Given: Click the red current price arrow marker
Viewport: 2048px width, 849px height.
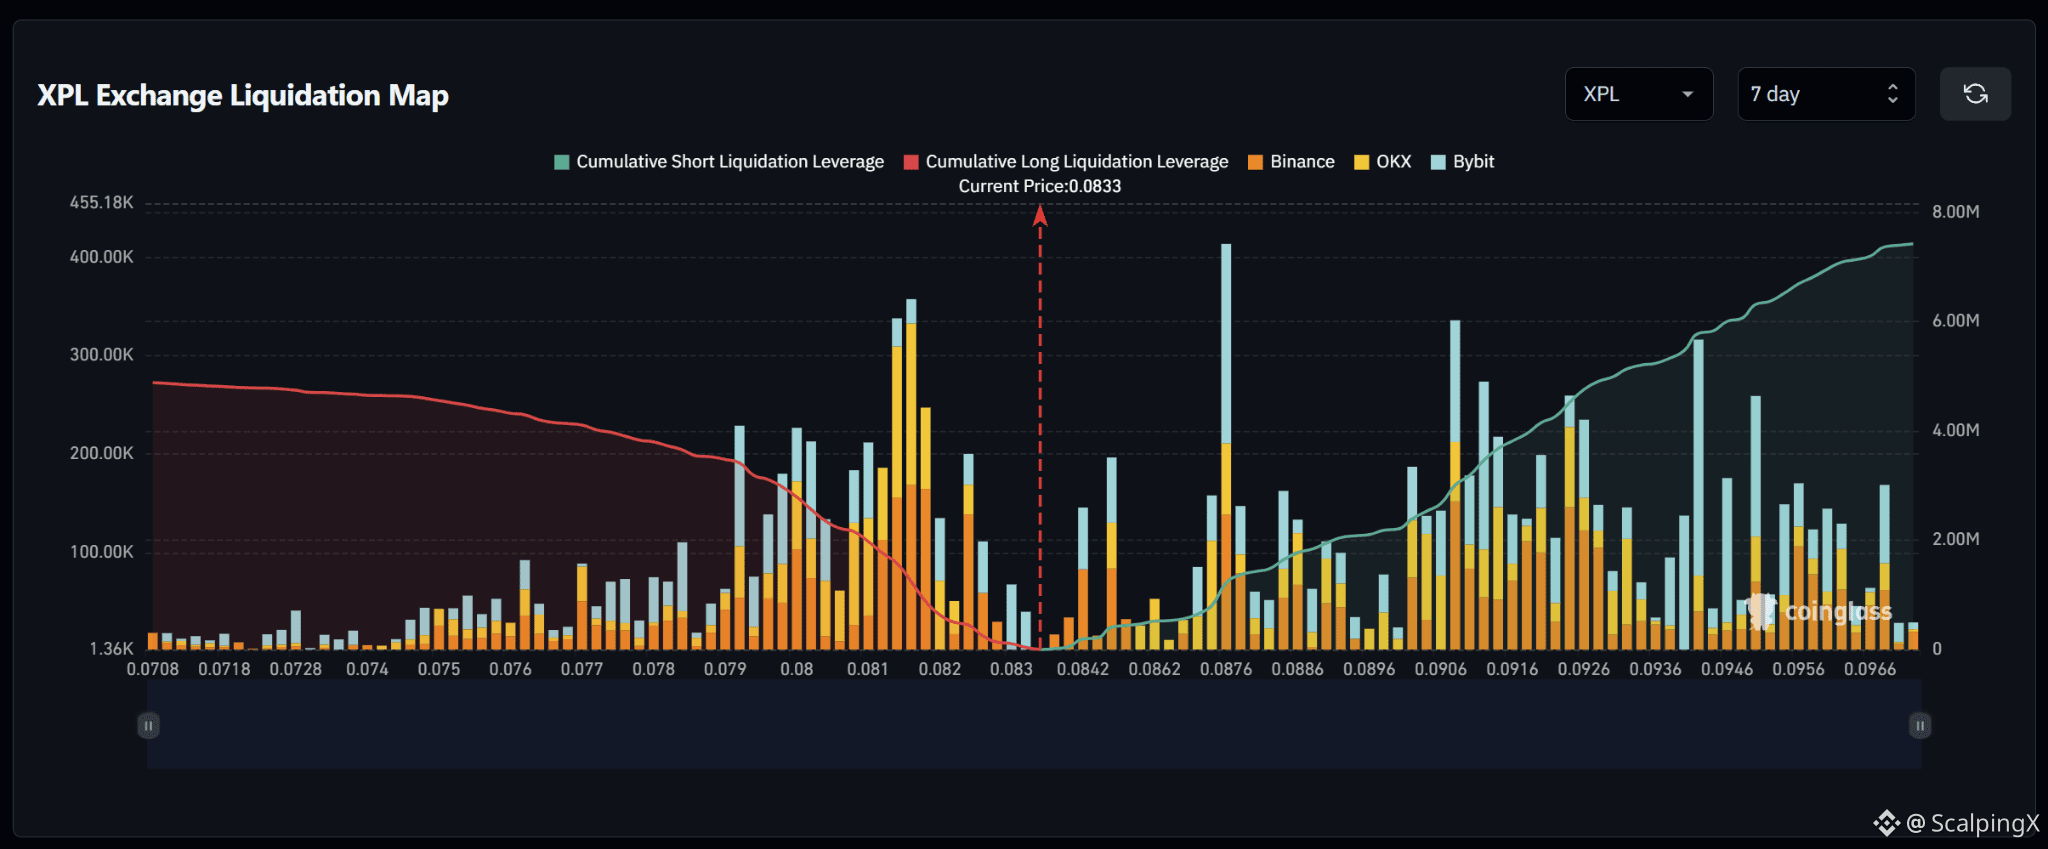Looking at the screenshot, I should point(1040,216).
